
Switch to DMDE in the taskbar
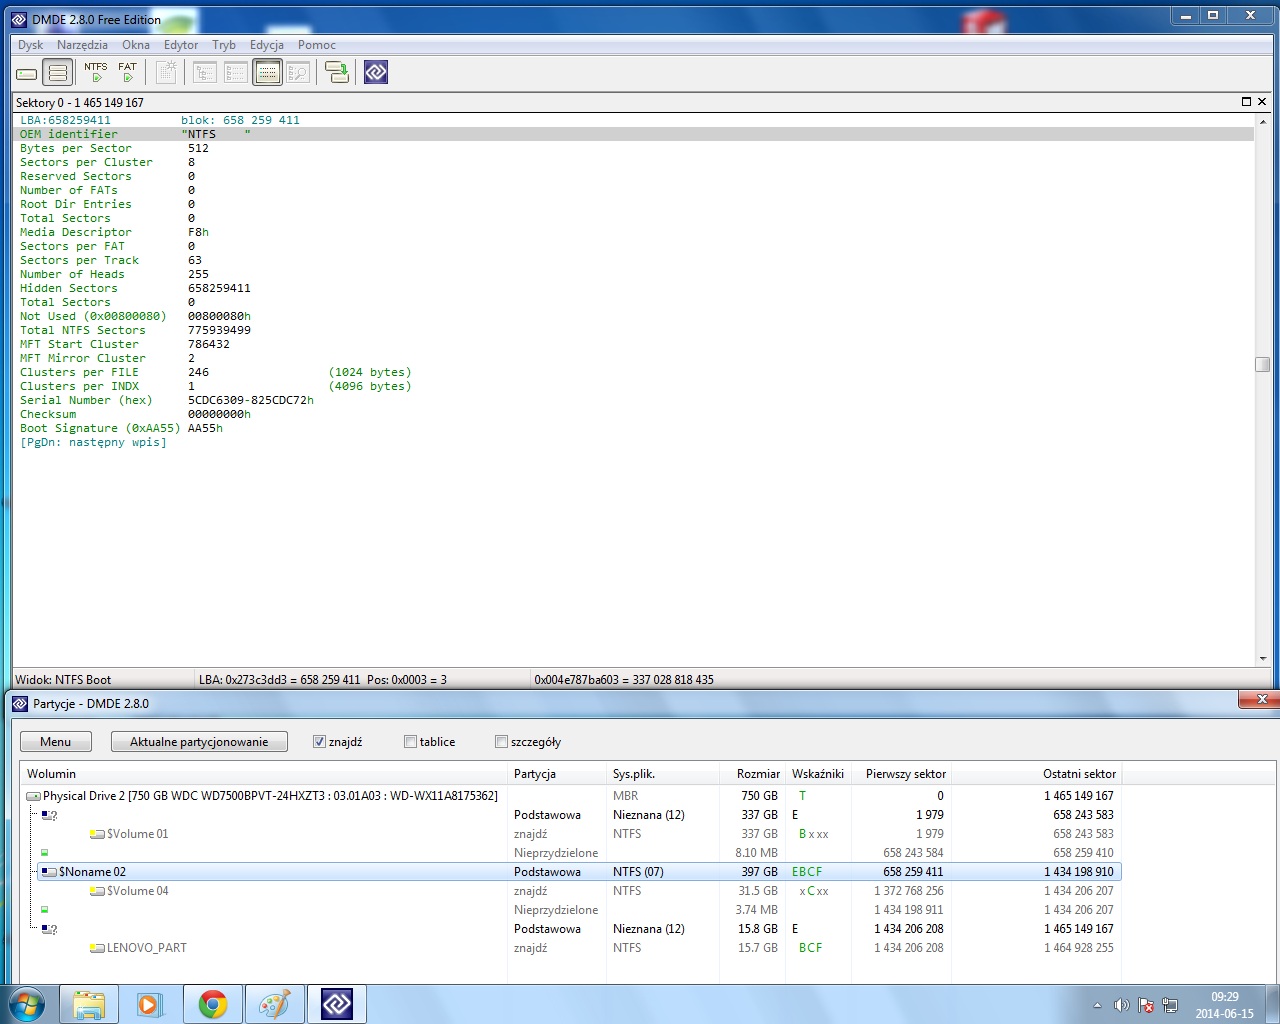pos(337,1004)
